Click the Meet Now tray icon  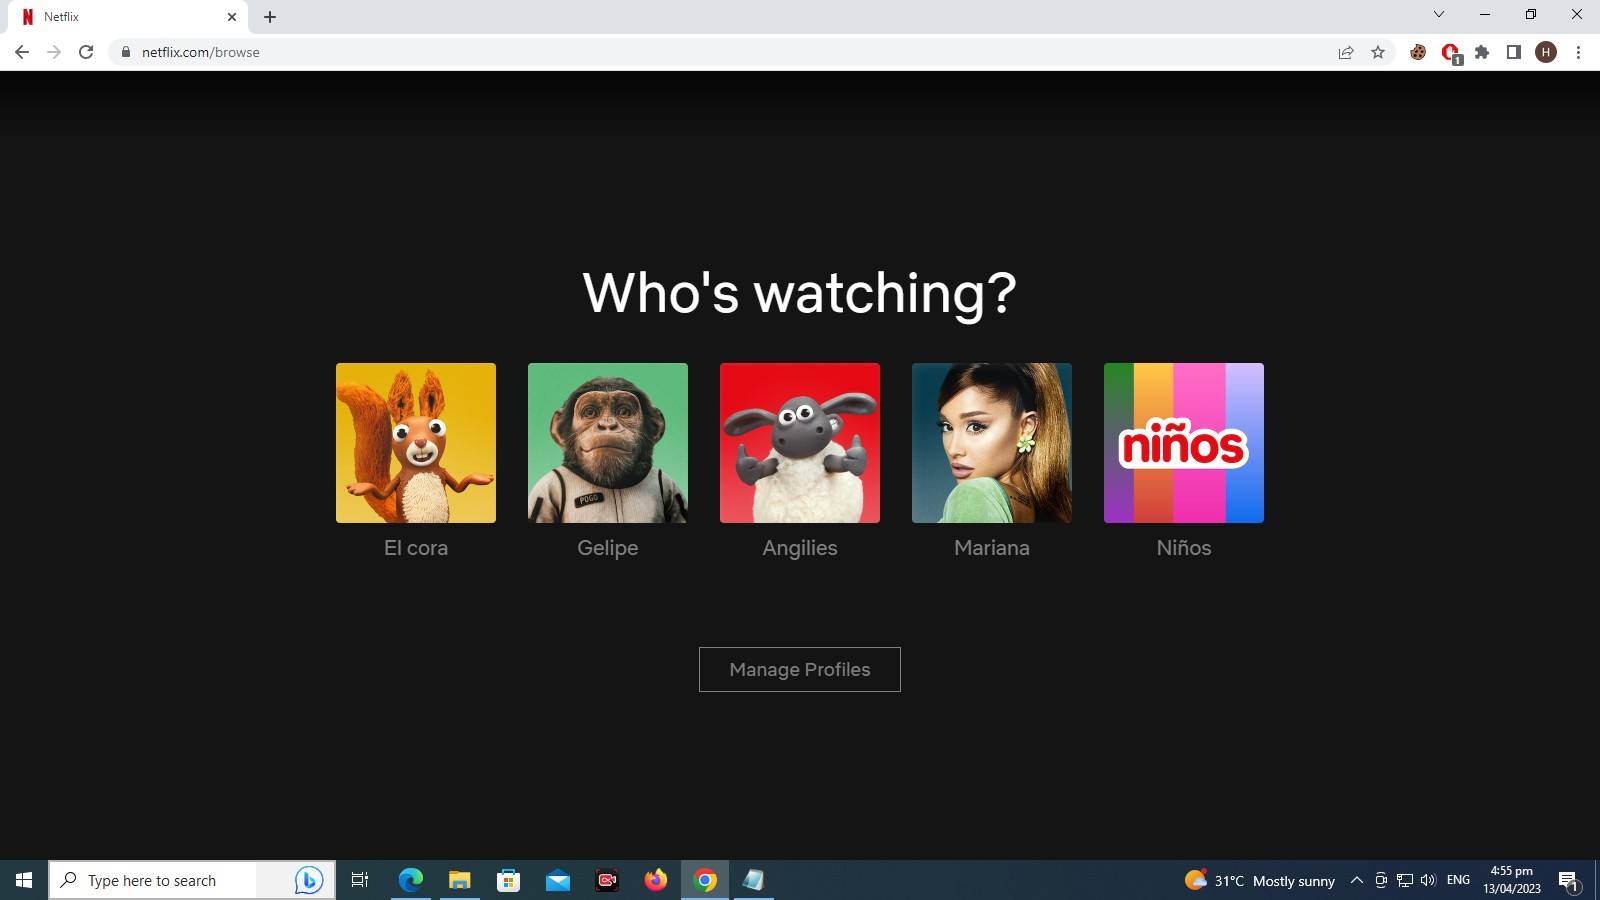click(x=1381, y=880)
